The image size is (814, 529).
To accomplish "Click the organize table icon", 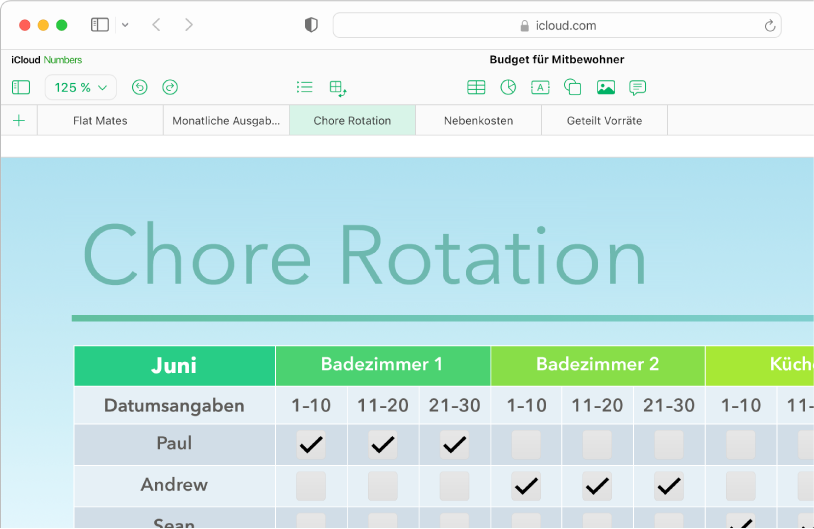I will [x=338, y=88].
